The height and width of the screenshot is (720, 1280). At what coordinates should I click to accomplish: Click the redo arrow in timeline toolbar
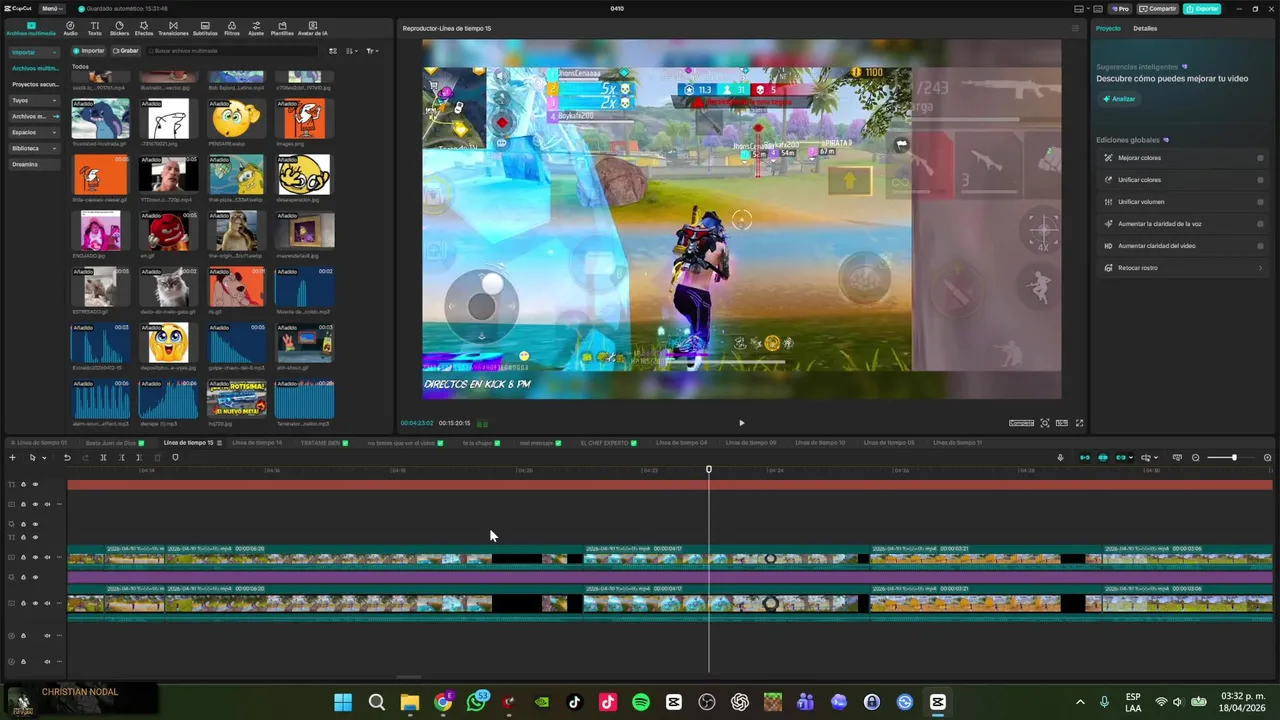[85, 458]
